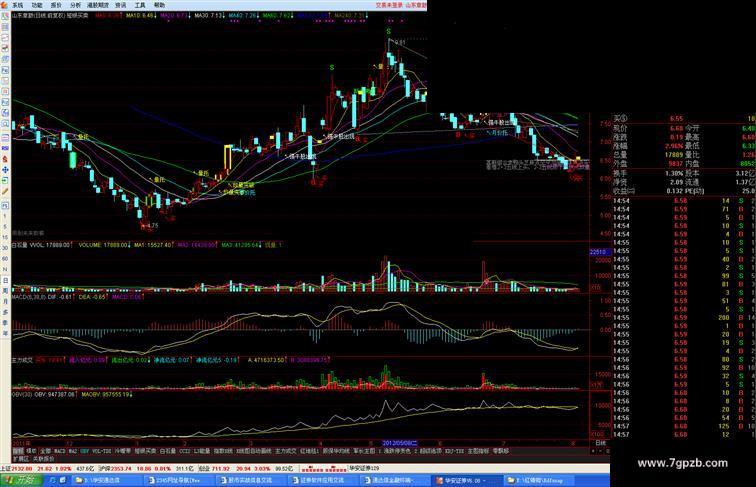Select the KDJ-TDX indicator tab

(x=454, y=451)
